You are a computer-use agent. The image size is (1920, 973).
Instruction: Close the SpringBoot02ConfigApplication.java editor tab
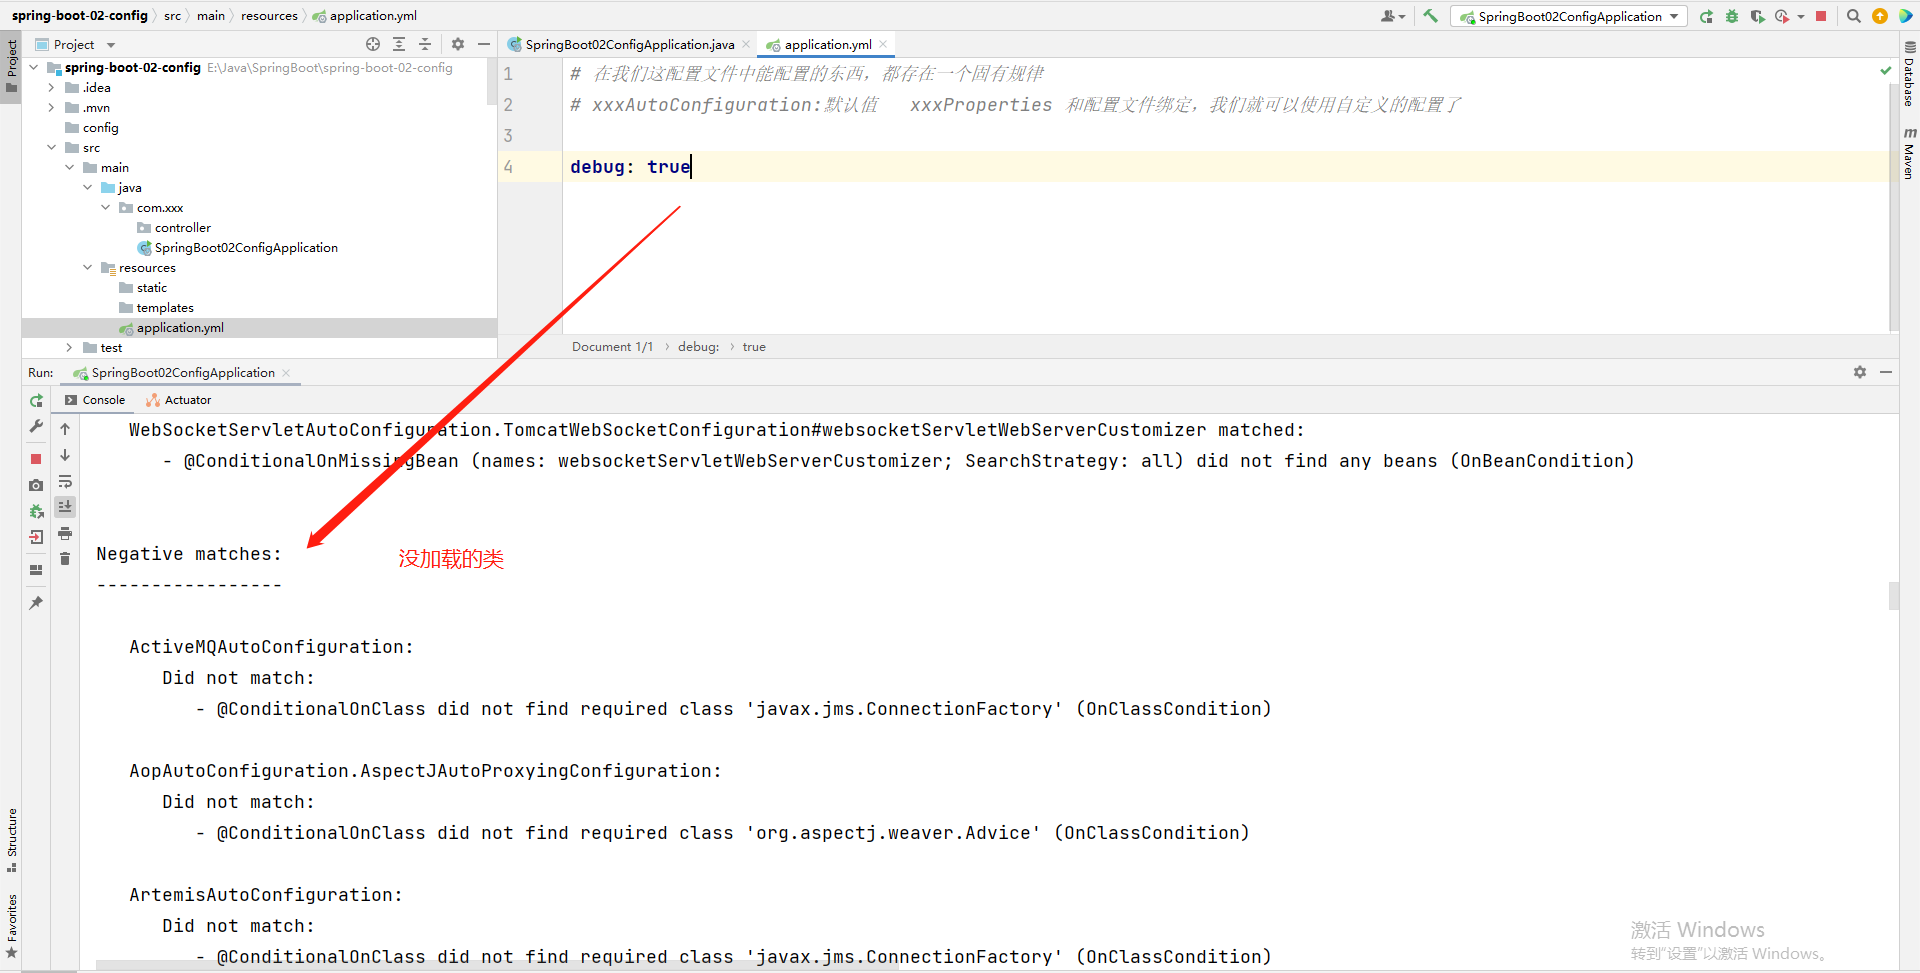coord(746,44)
